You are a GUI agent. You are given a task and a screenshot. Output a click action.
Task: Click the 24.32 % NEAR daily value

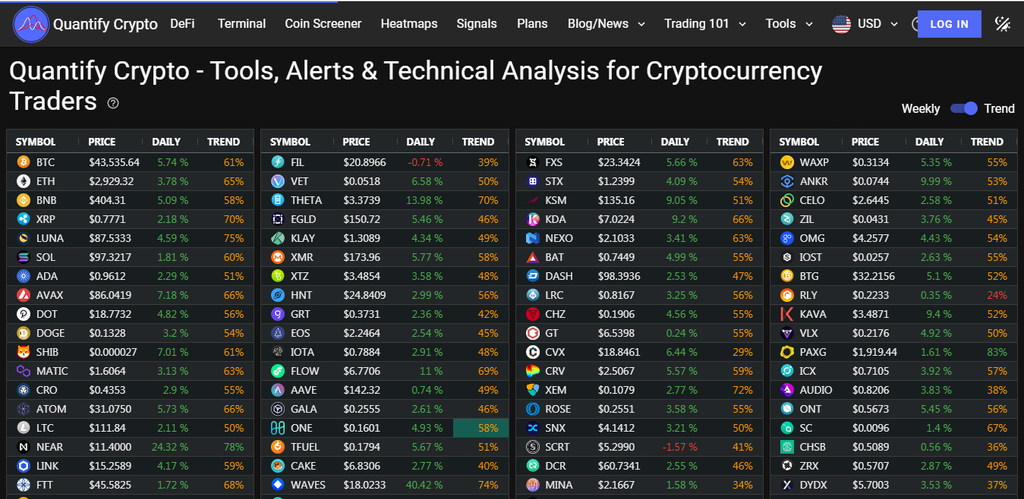tap(168, 447)
